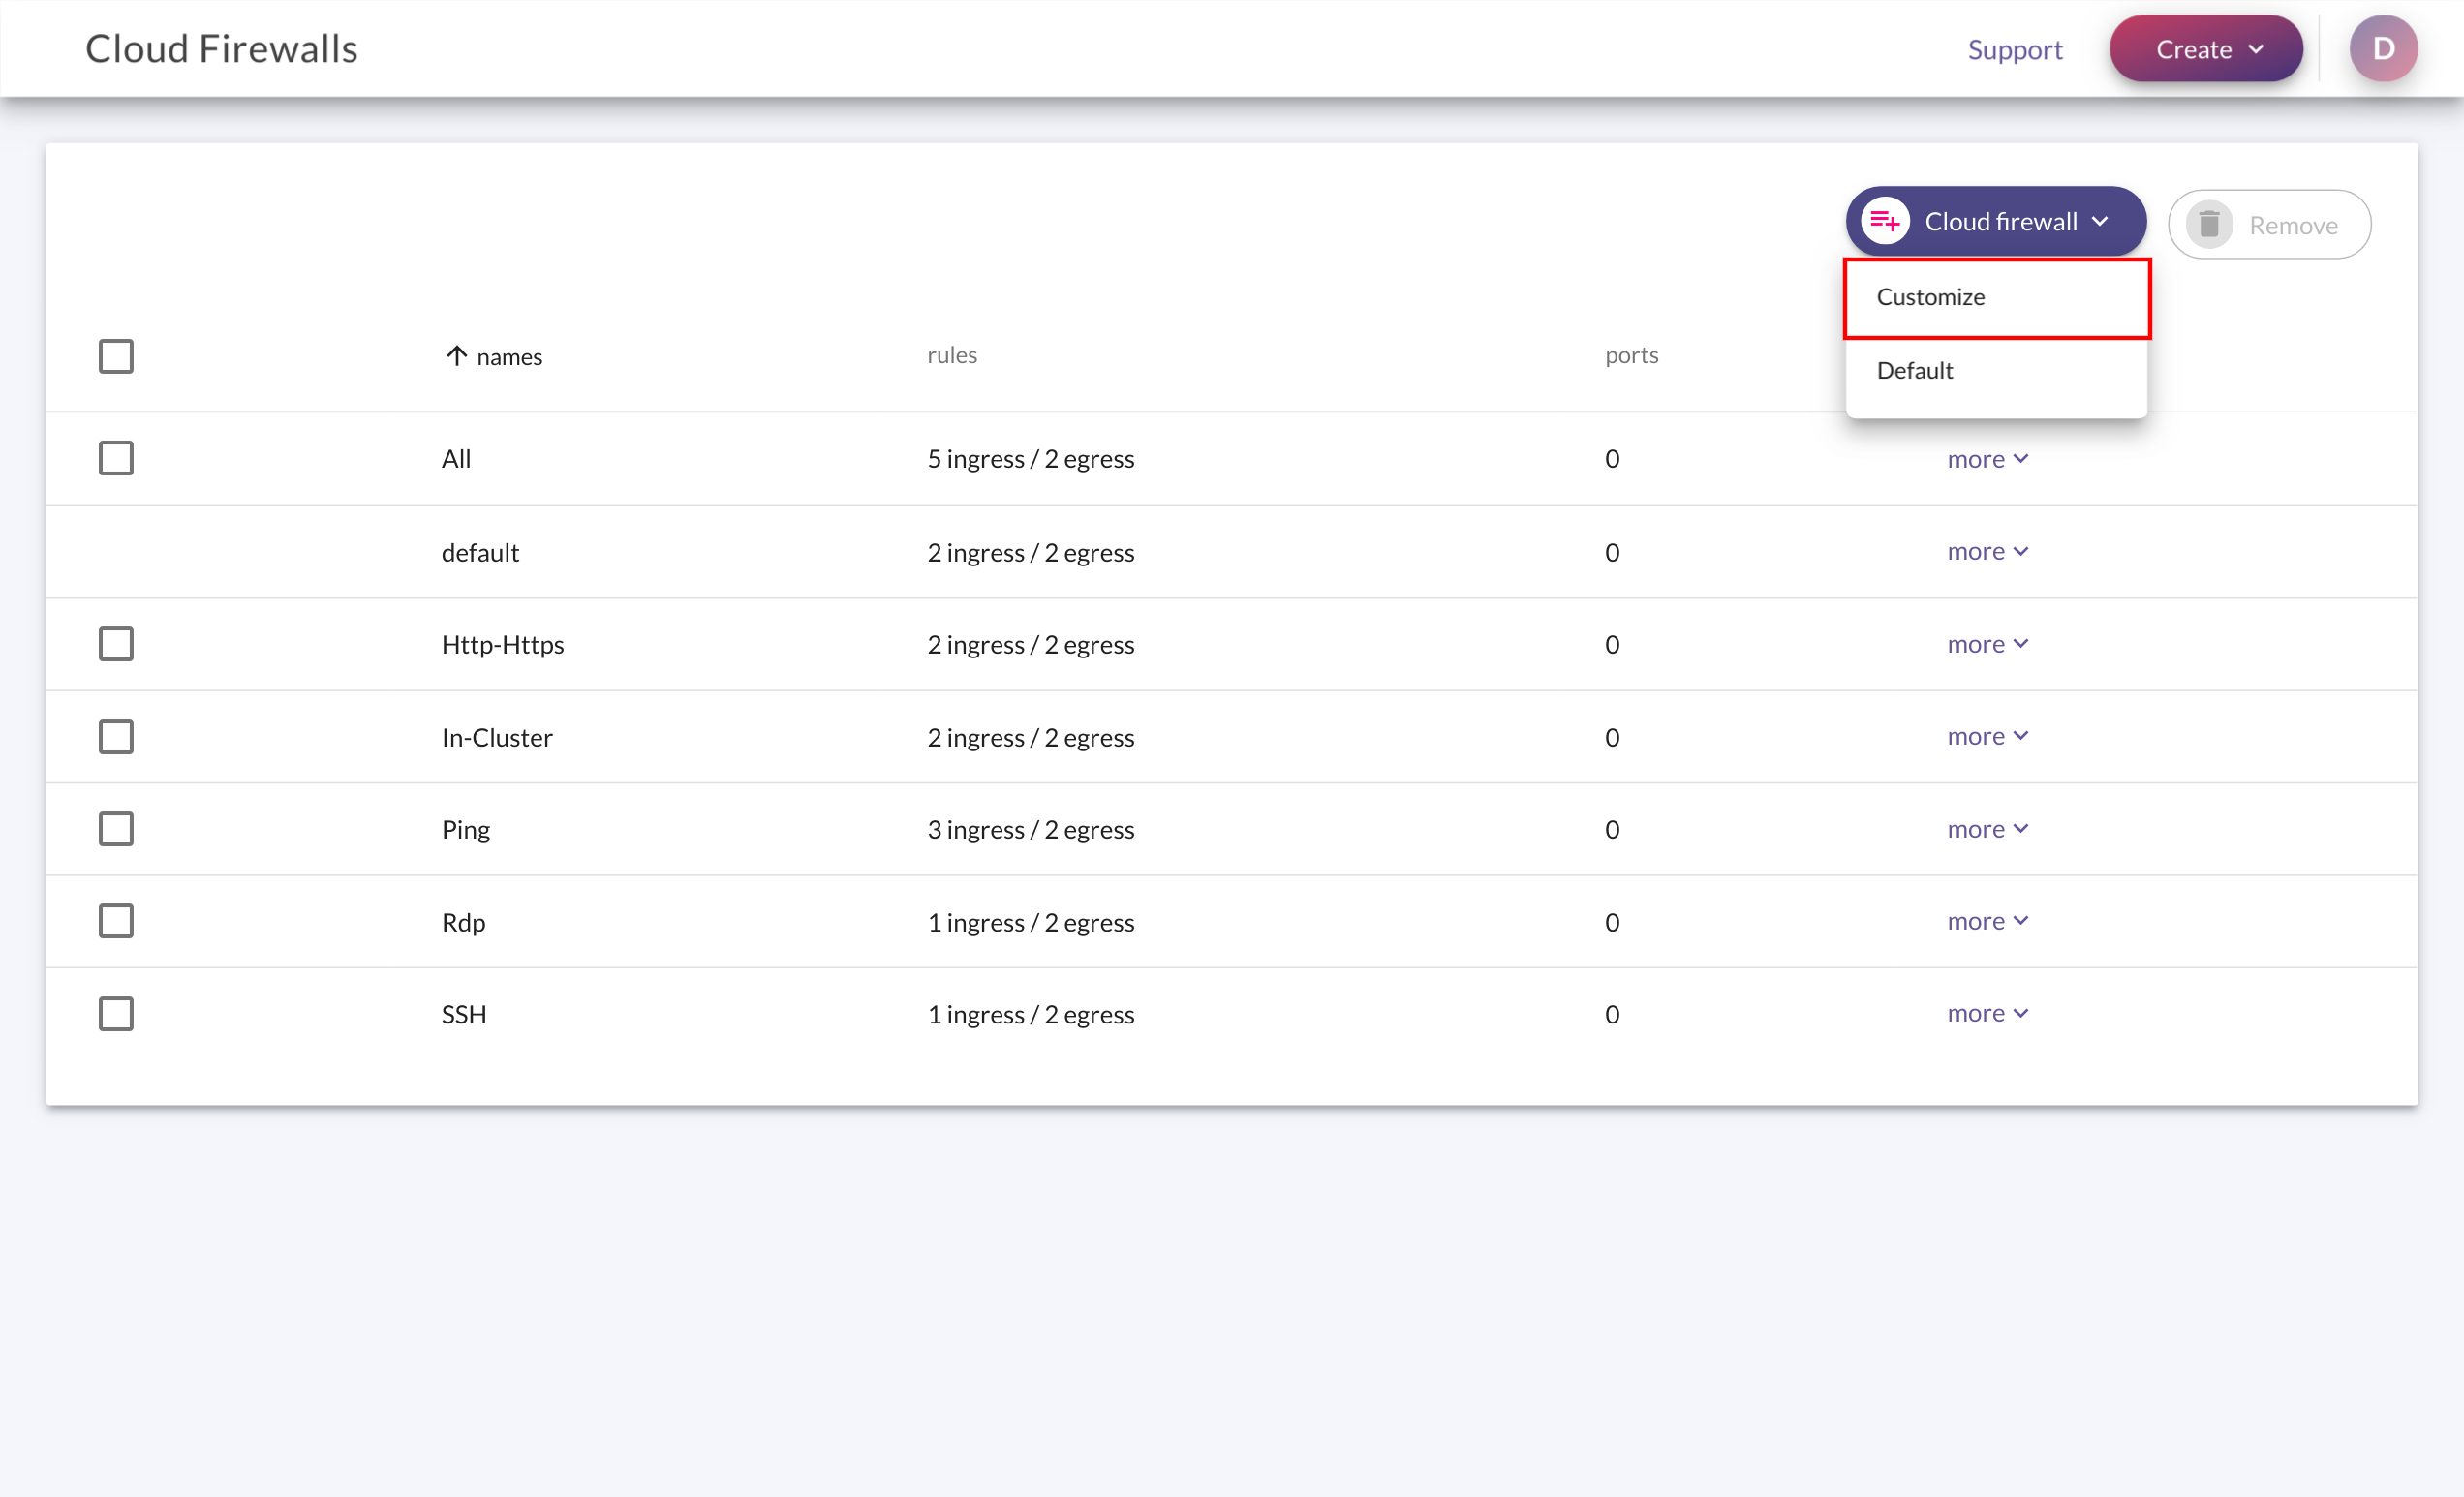Expand more options for In-Cluster firewall

1986,737
